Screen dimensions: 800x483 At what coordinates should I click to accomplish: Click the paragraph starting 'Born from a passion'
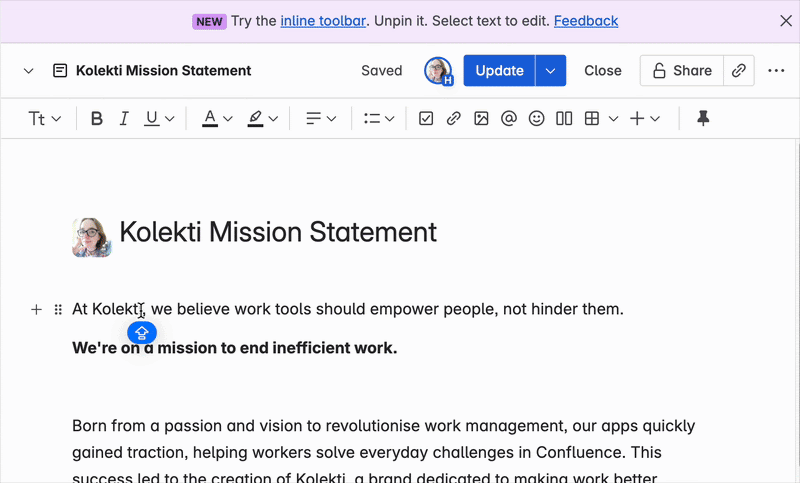(x=384, y=452)
